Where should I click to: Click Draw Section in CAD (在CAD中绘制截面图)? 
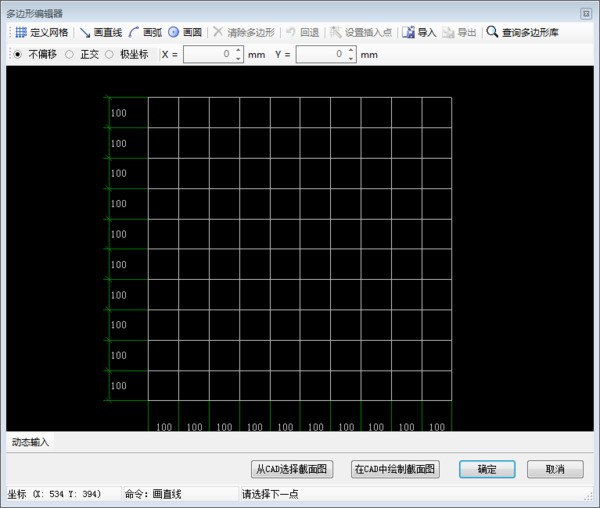[397, 469]
